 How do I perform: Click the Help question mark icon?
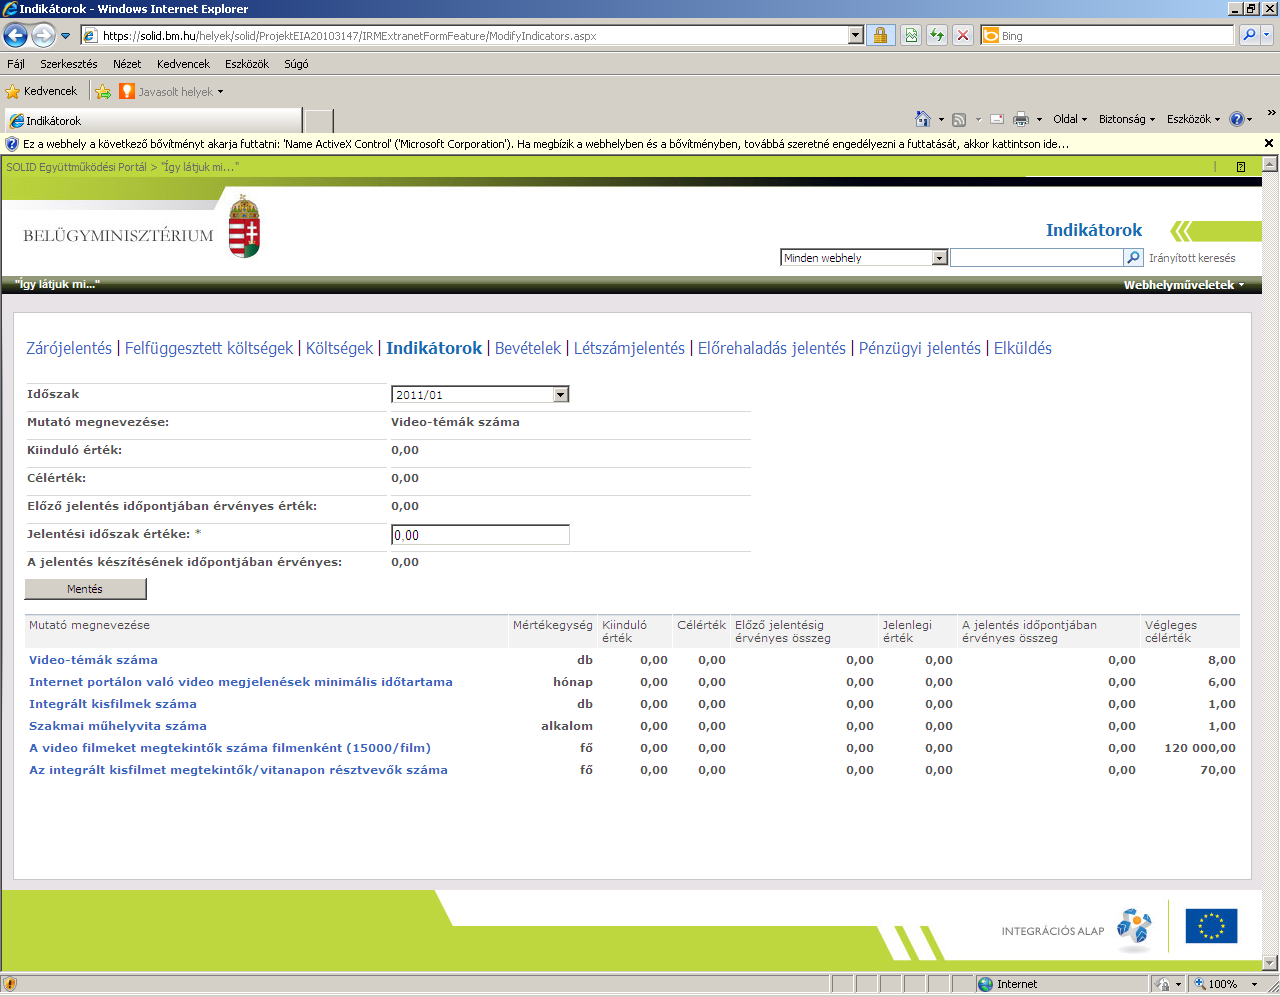tap(1237, 119)
